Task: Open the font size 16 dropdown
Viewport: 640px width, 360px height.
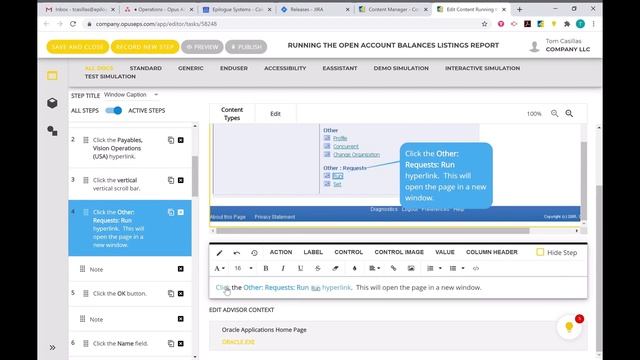Action: point(244,268)
